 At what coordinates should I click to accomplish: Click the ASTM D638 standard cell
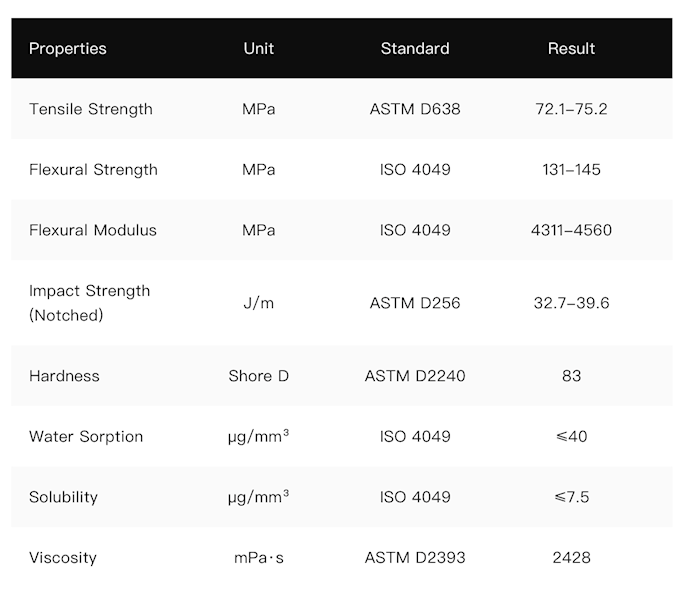point(415,109)
